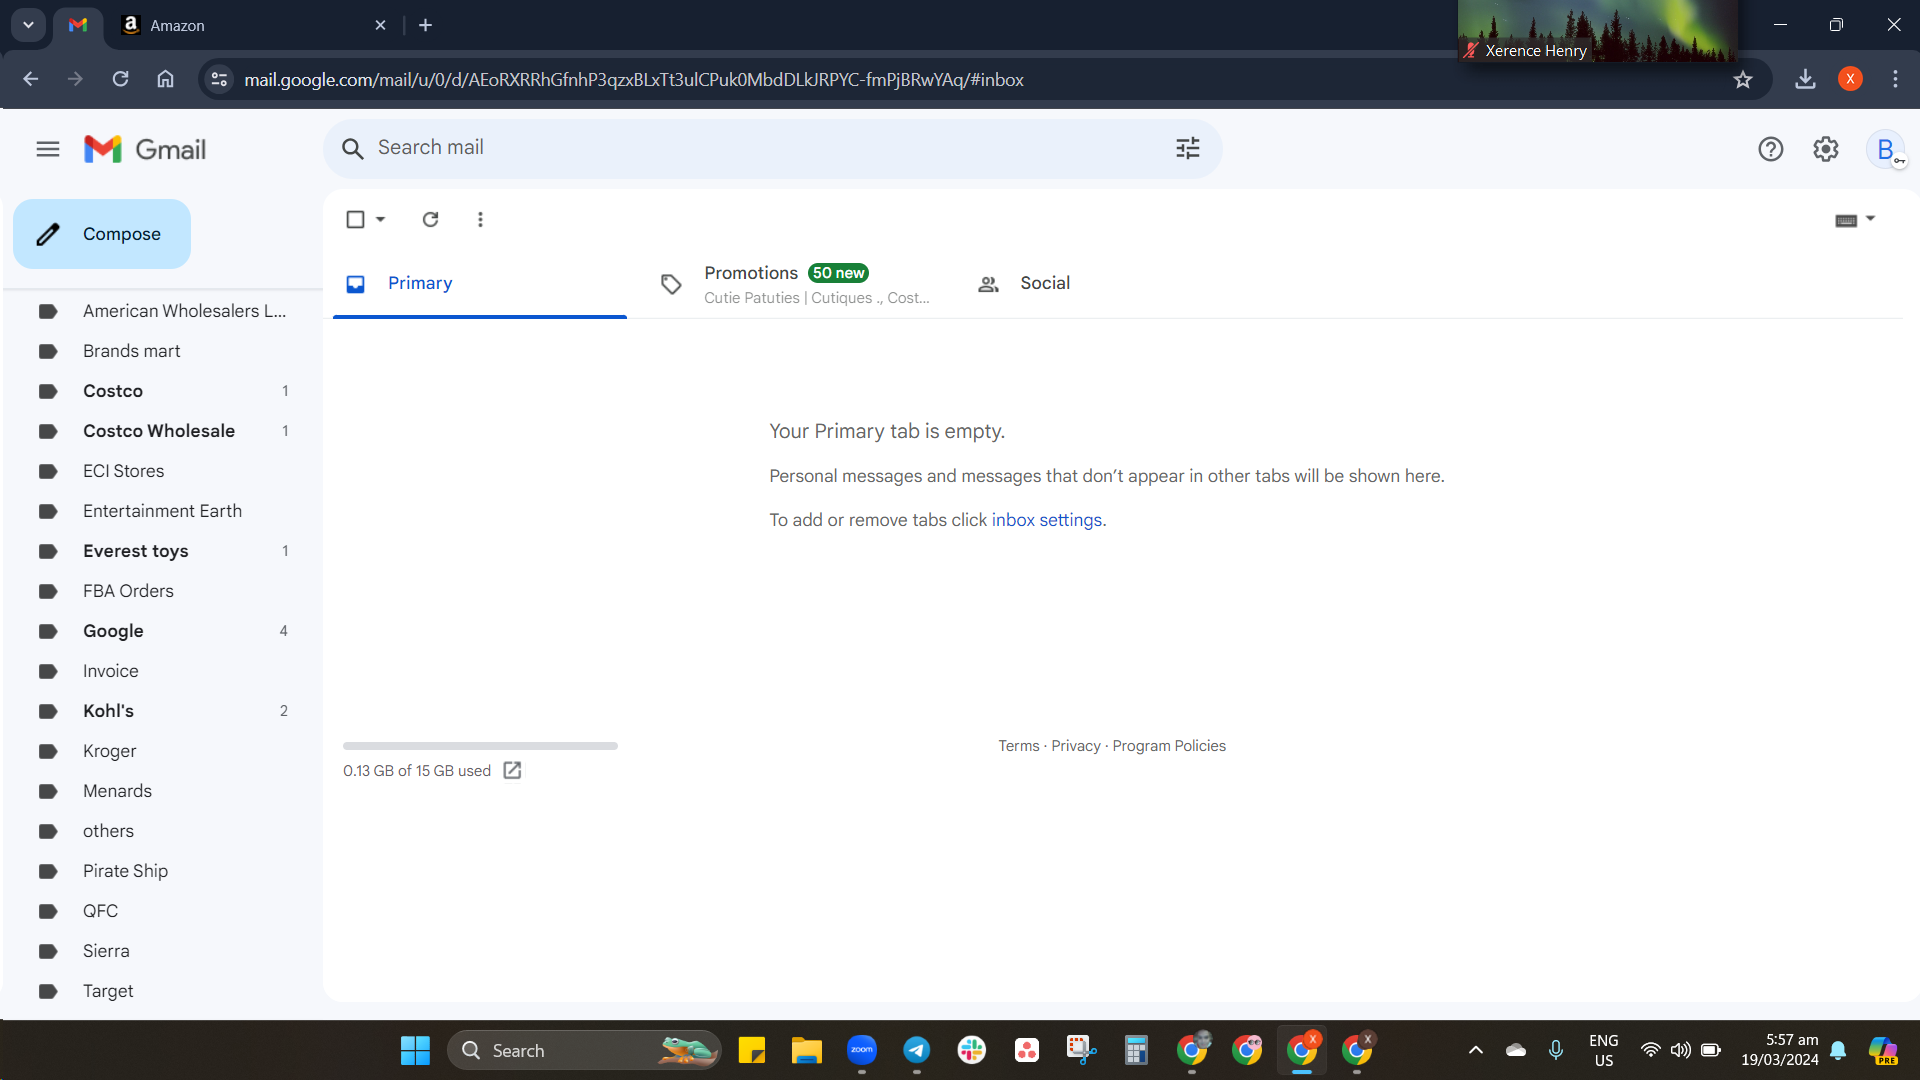Go back to previous page
The height and width of the screenshot is (1080, 1920).
30,79
